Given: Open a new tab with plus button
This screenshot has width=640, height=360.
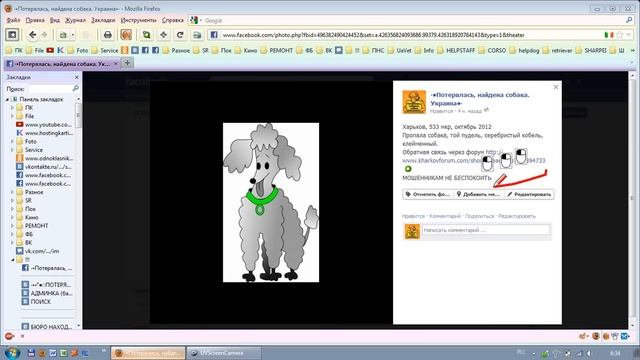Looking at the screenshot, I should coord(127,63).
